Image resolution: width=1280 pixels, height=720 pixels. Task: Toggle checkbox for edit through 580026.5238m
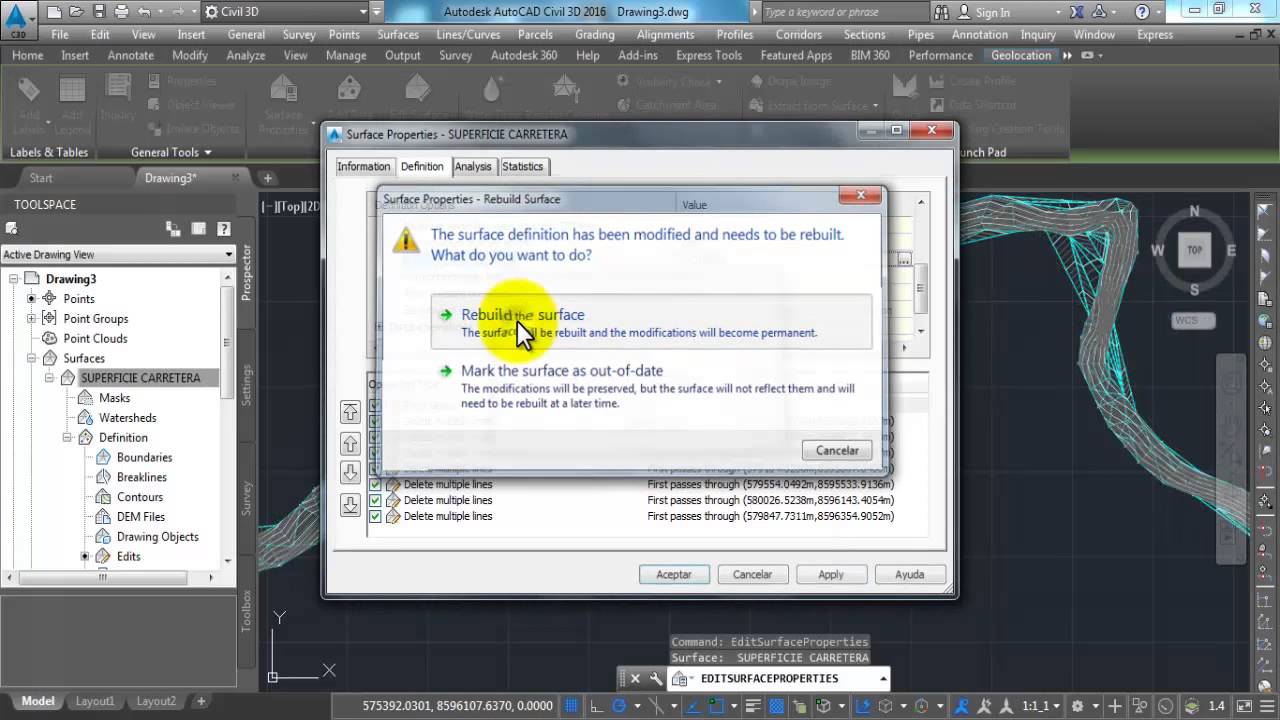[376, 500]
